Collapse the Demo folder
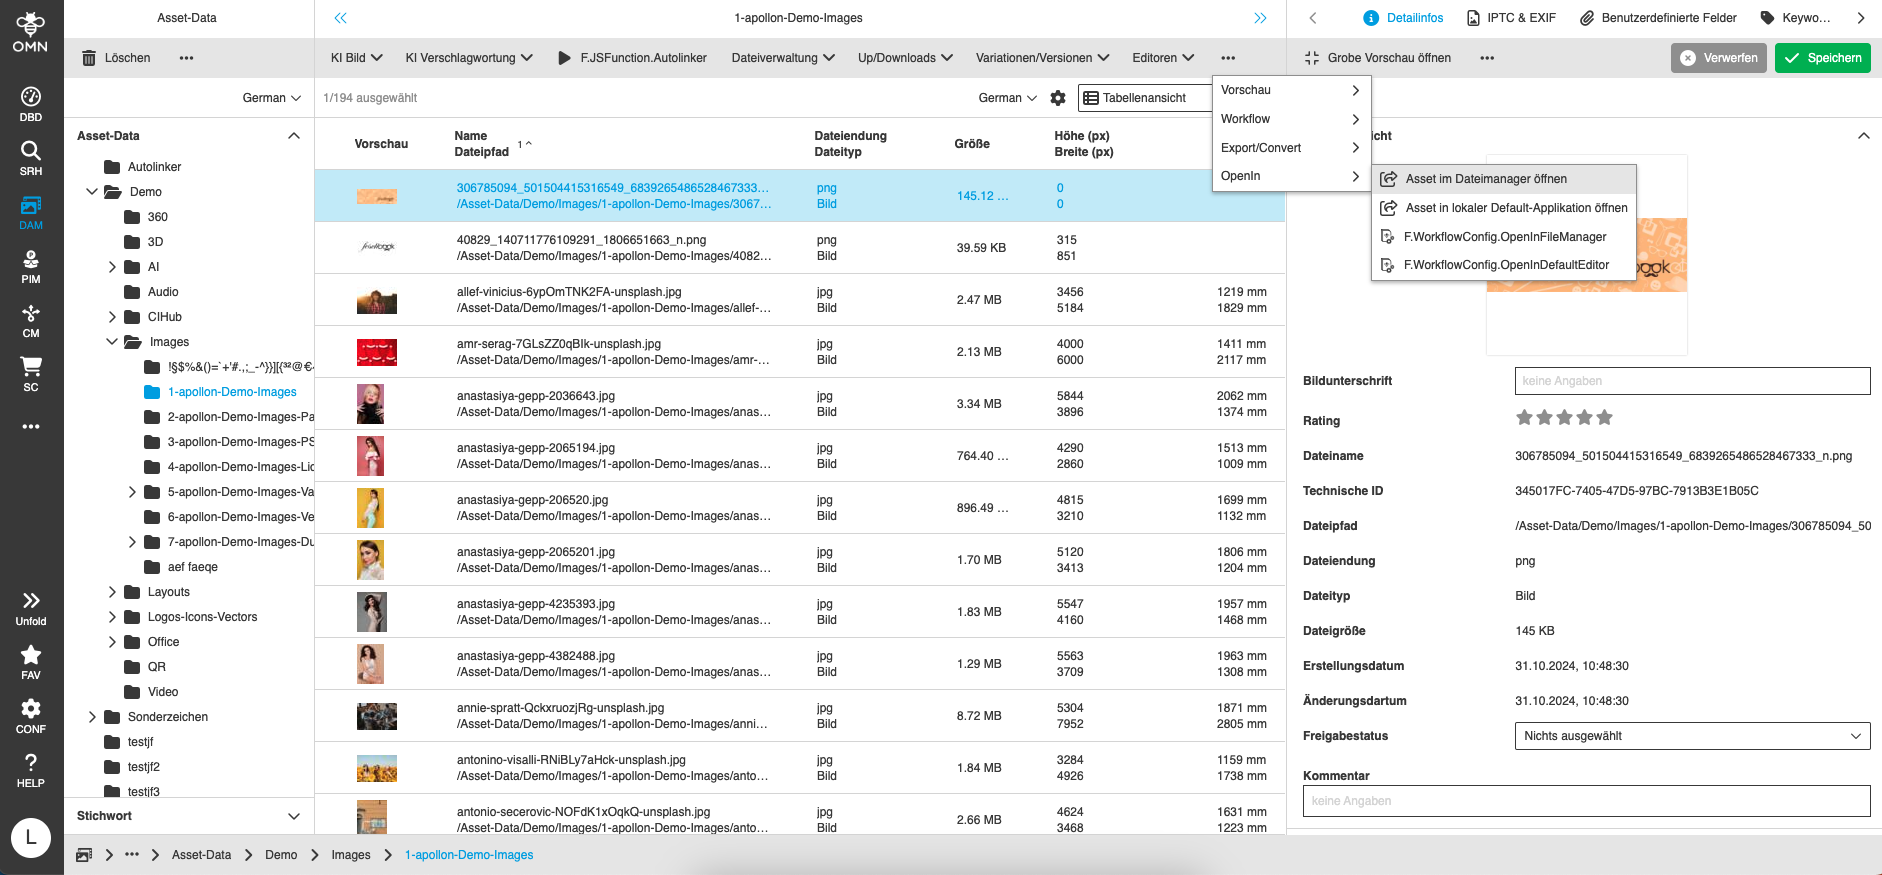 coord(92,192)
